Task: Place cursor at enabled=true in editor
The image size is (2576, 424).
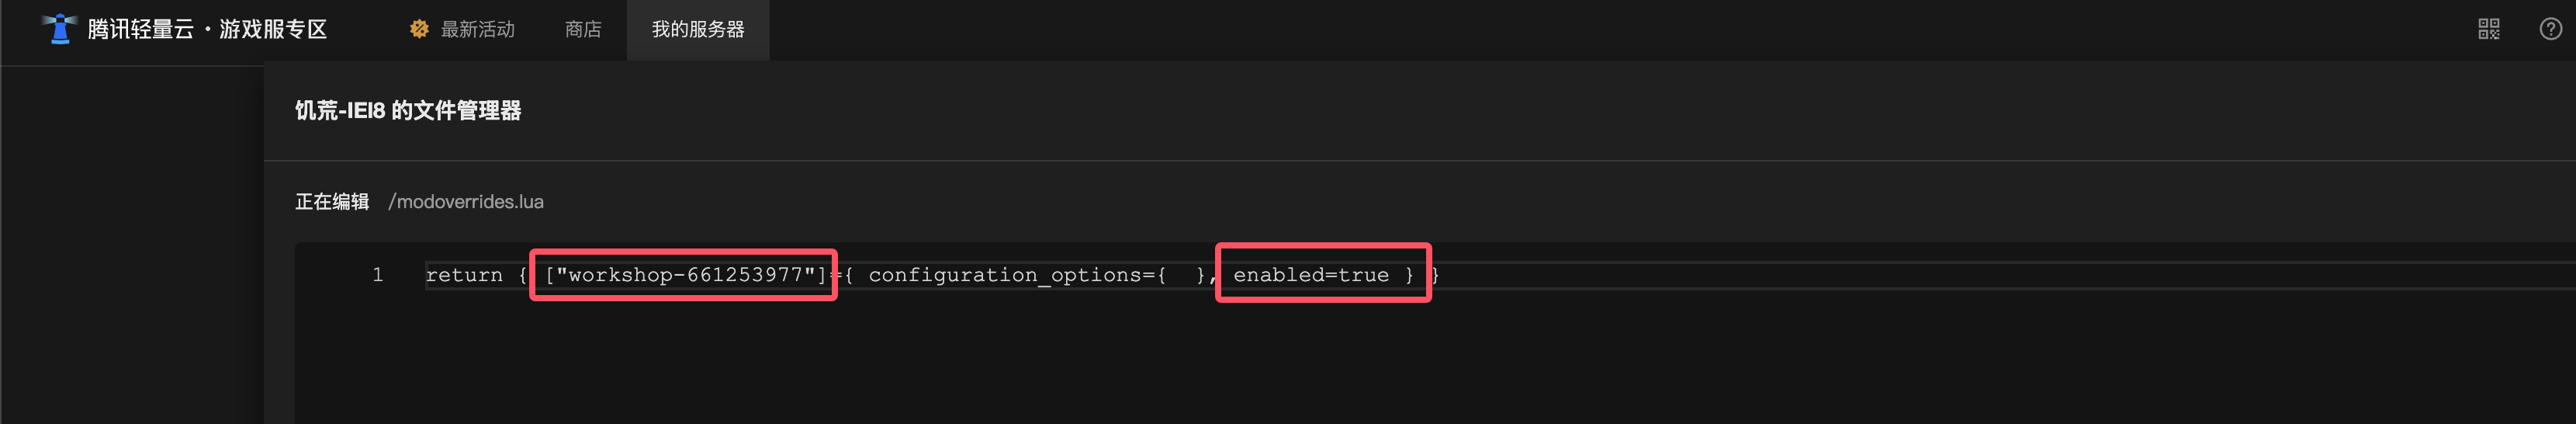Action: pyautogui.click(x=1310, y=275)
